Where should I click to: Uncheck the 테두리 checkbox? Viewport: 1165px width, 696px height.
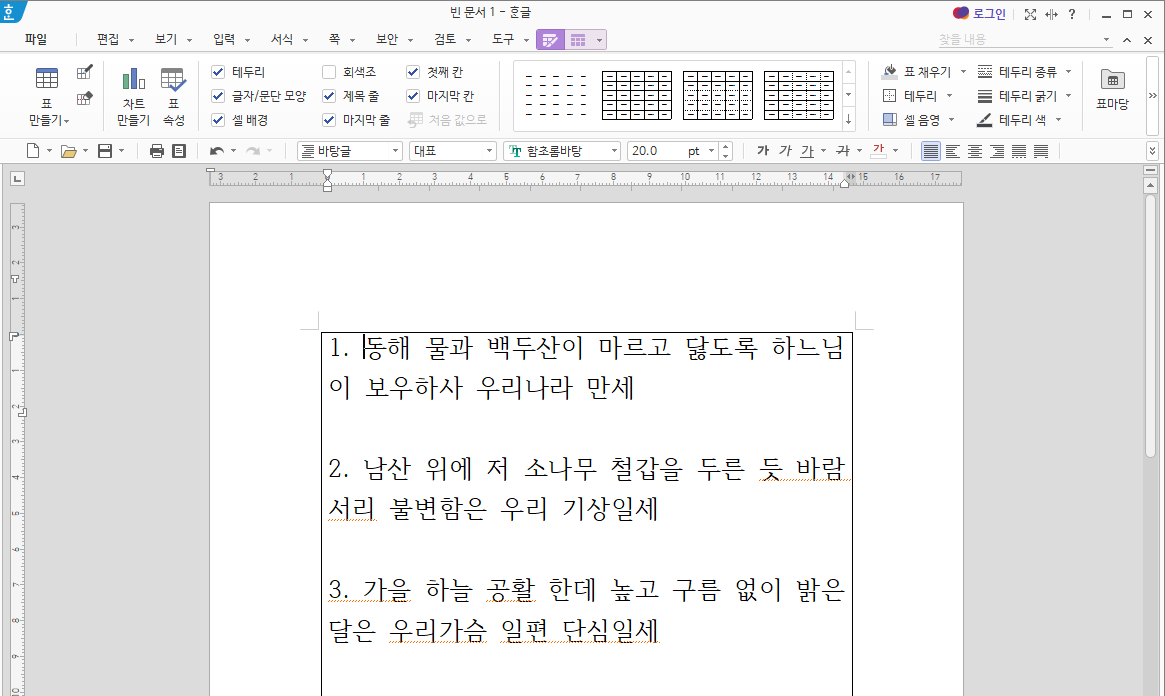click(x=218, y=72)
